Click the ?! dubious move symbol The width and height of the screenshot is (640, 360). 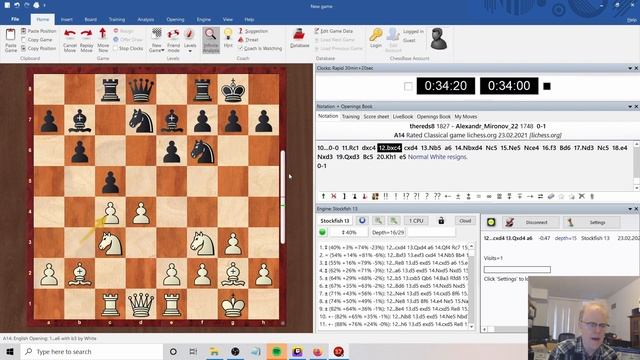point(416,196)
